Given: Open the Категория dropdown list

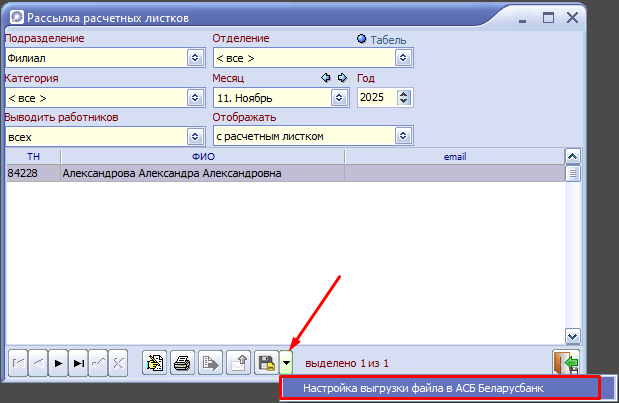Looking at the screenshot, I should [x=195, y=97].
